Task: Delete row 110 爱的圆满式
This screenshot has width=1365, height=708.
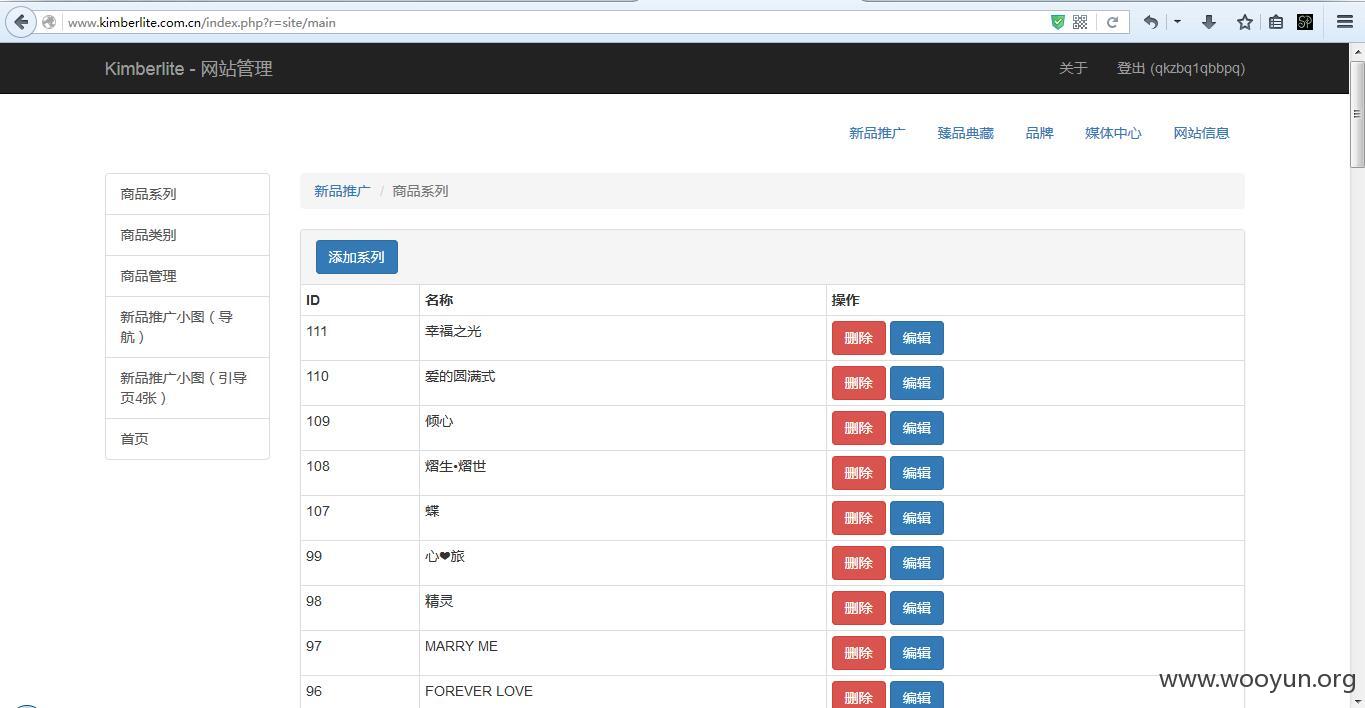Action: tap(859, 383)
